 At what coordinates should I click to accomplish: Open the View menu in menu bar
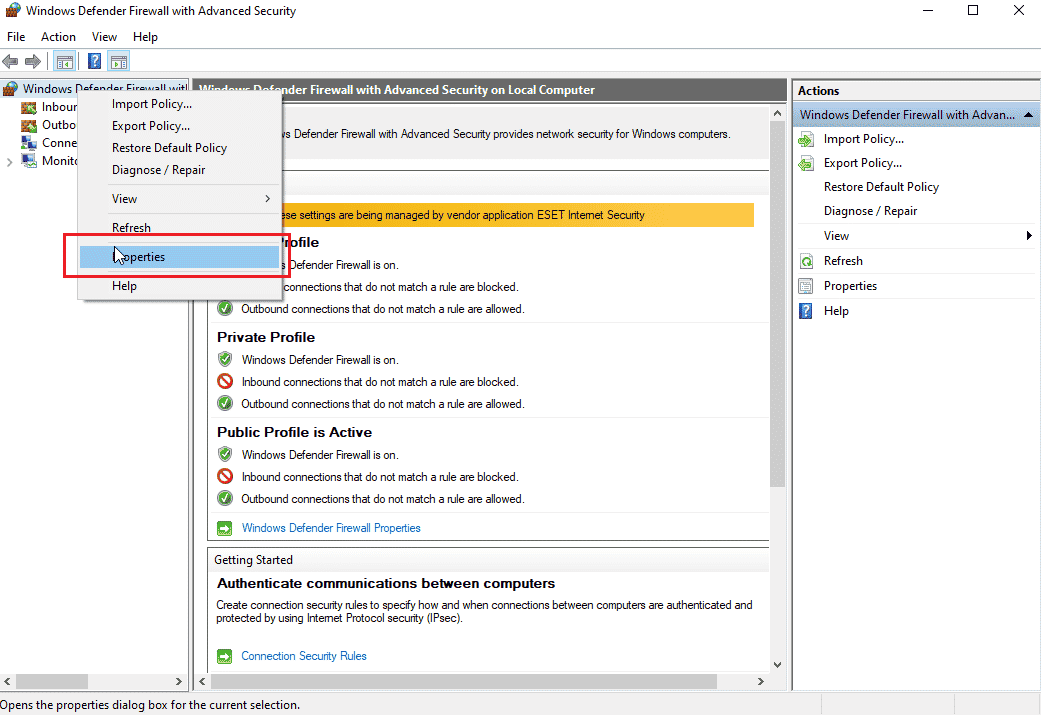point(104,37)
